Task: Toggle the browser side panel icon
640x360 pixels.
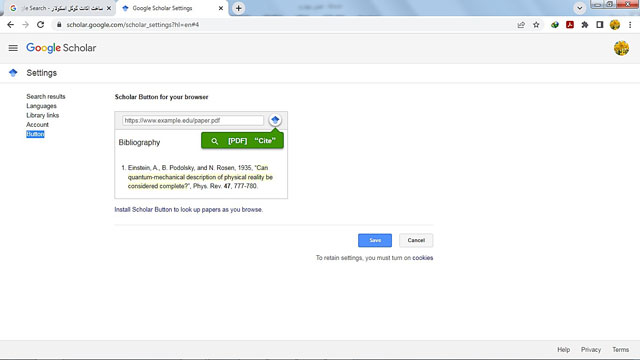Action: click(x=600, y=25)
